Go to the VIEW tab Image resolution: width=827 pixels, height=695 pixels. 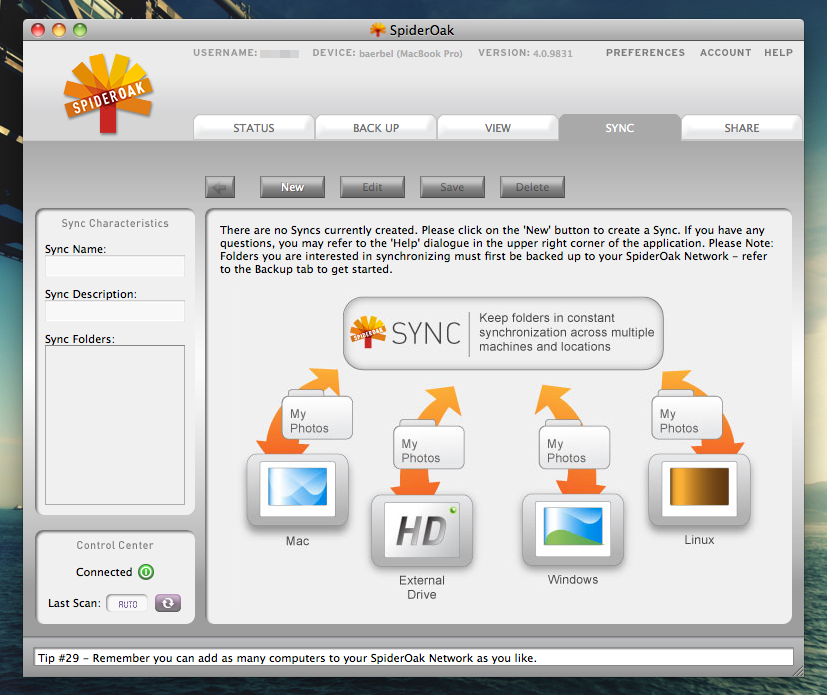tap(498, 128)
